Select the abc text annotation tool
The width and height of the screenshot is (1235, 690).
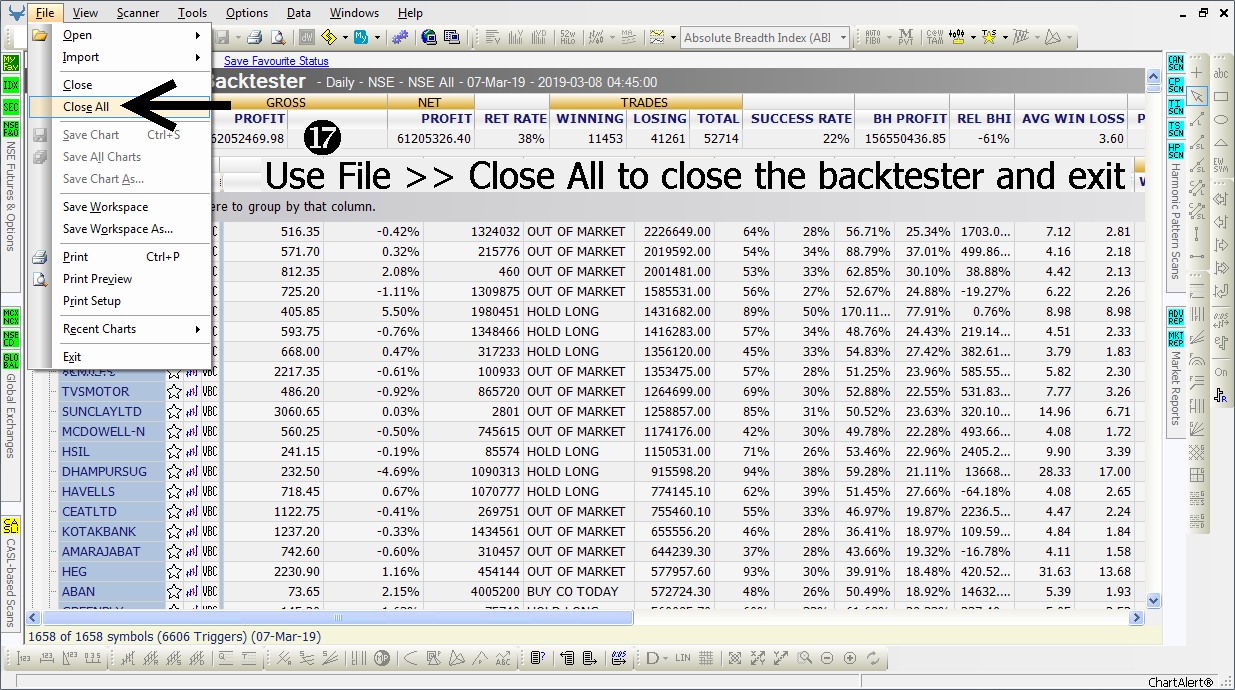tap(1221, 73)
